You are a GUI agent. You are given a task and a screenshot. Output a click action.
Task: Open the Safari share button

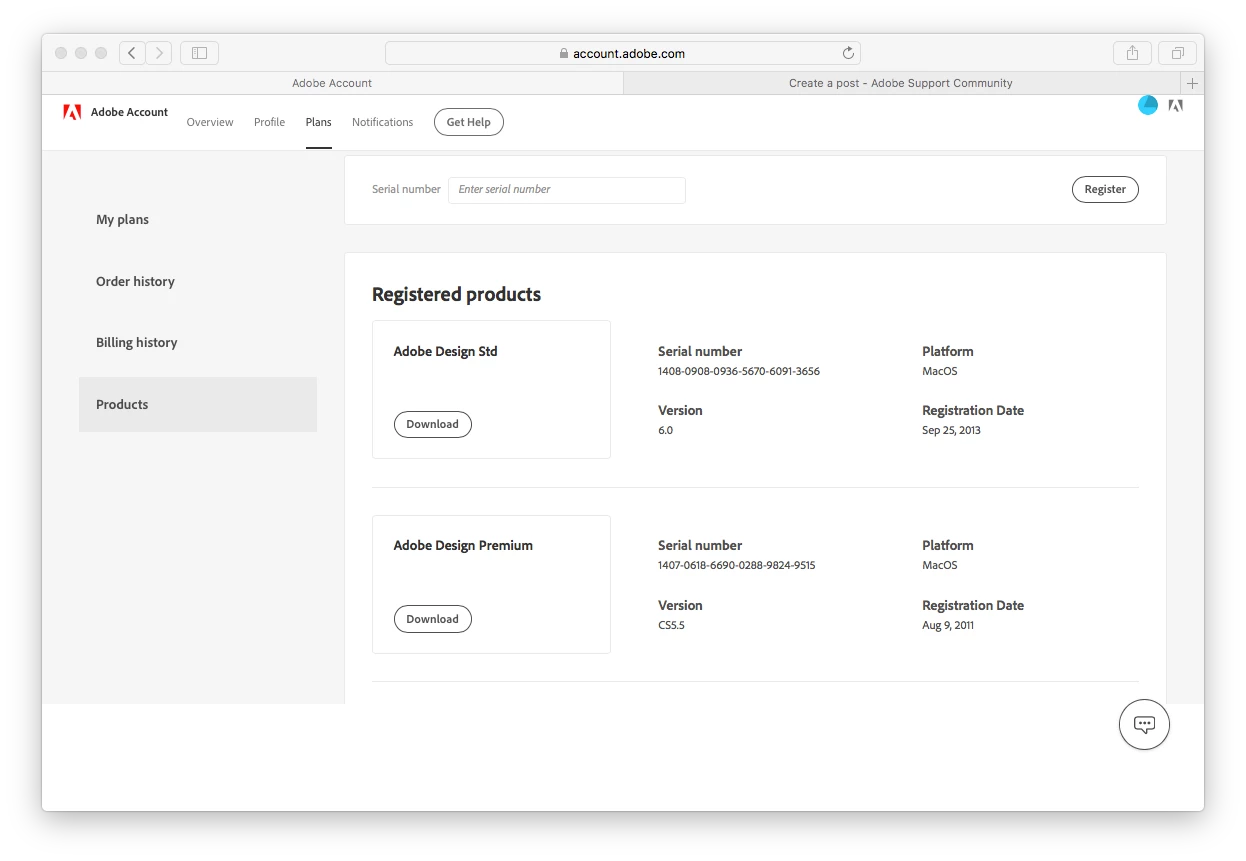(1132, 53)
